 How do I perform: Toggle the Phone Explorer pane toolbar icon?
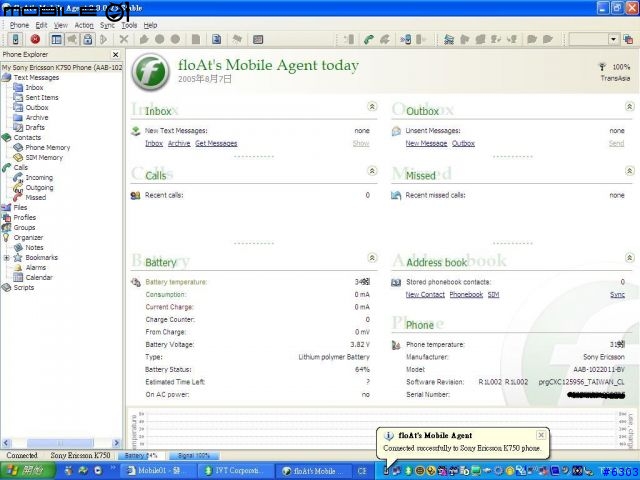tap(56, 39)
